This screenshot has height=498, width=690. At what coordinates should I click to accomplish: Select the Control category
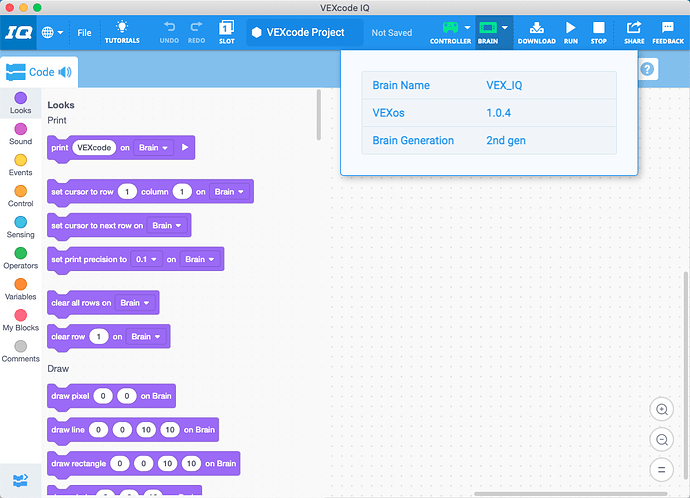click(x=21, y=196)
